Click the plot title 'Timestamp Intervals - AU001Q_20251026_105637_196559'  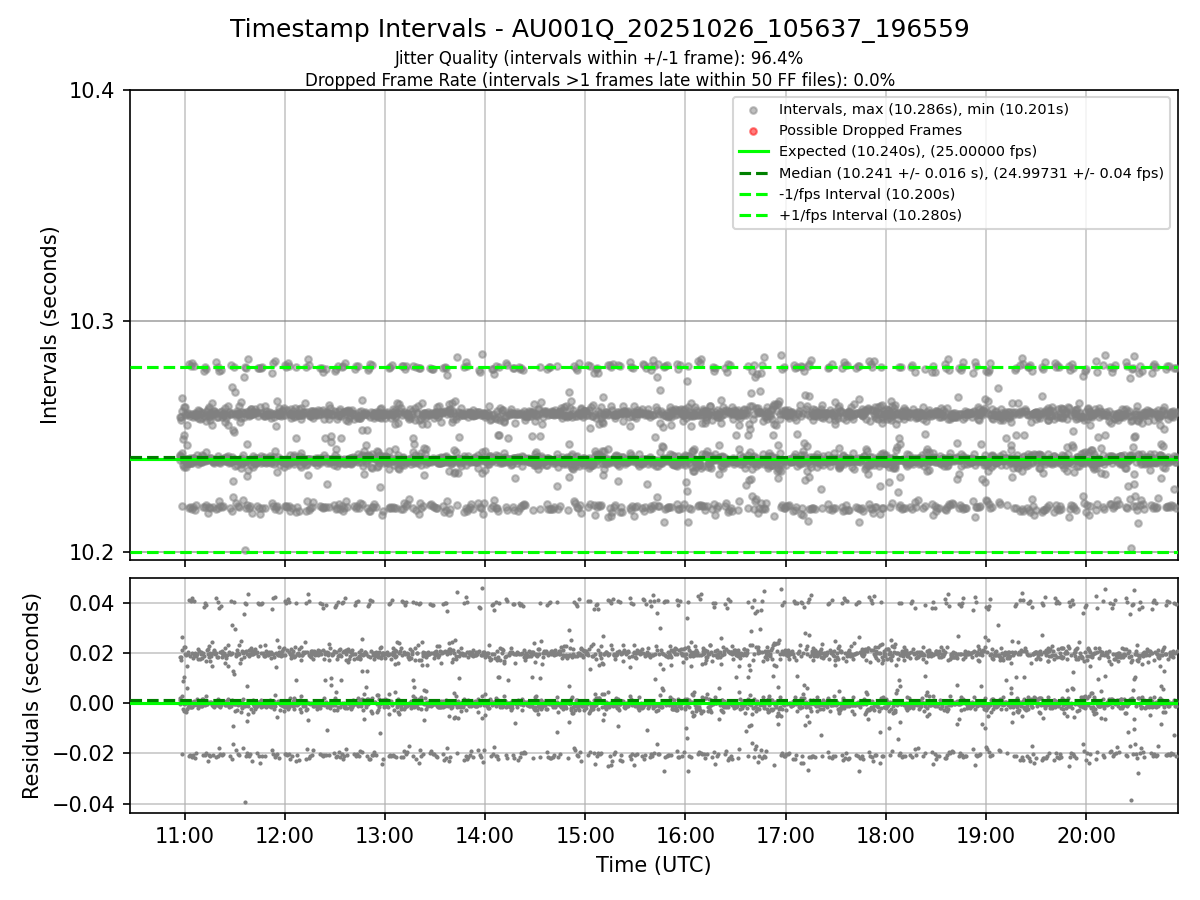coord(599,29)
